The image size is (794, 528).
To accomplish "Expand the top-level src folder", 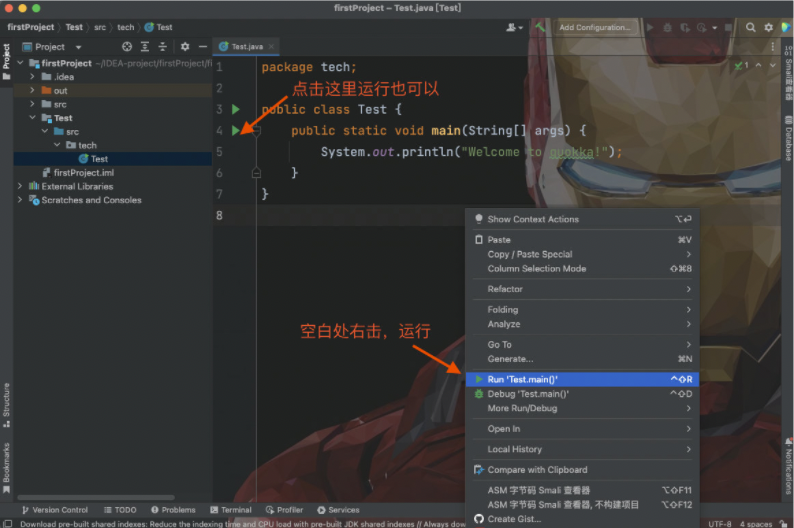I will [x=32, y=104].
